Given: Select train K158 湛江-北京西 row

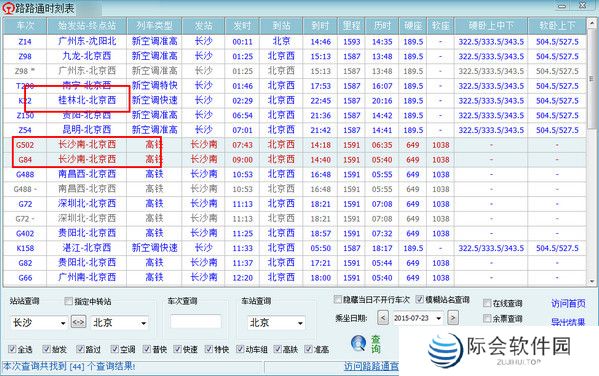Looking at the screenshot, I should (294, 248).
